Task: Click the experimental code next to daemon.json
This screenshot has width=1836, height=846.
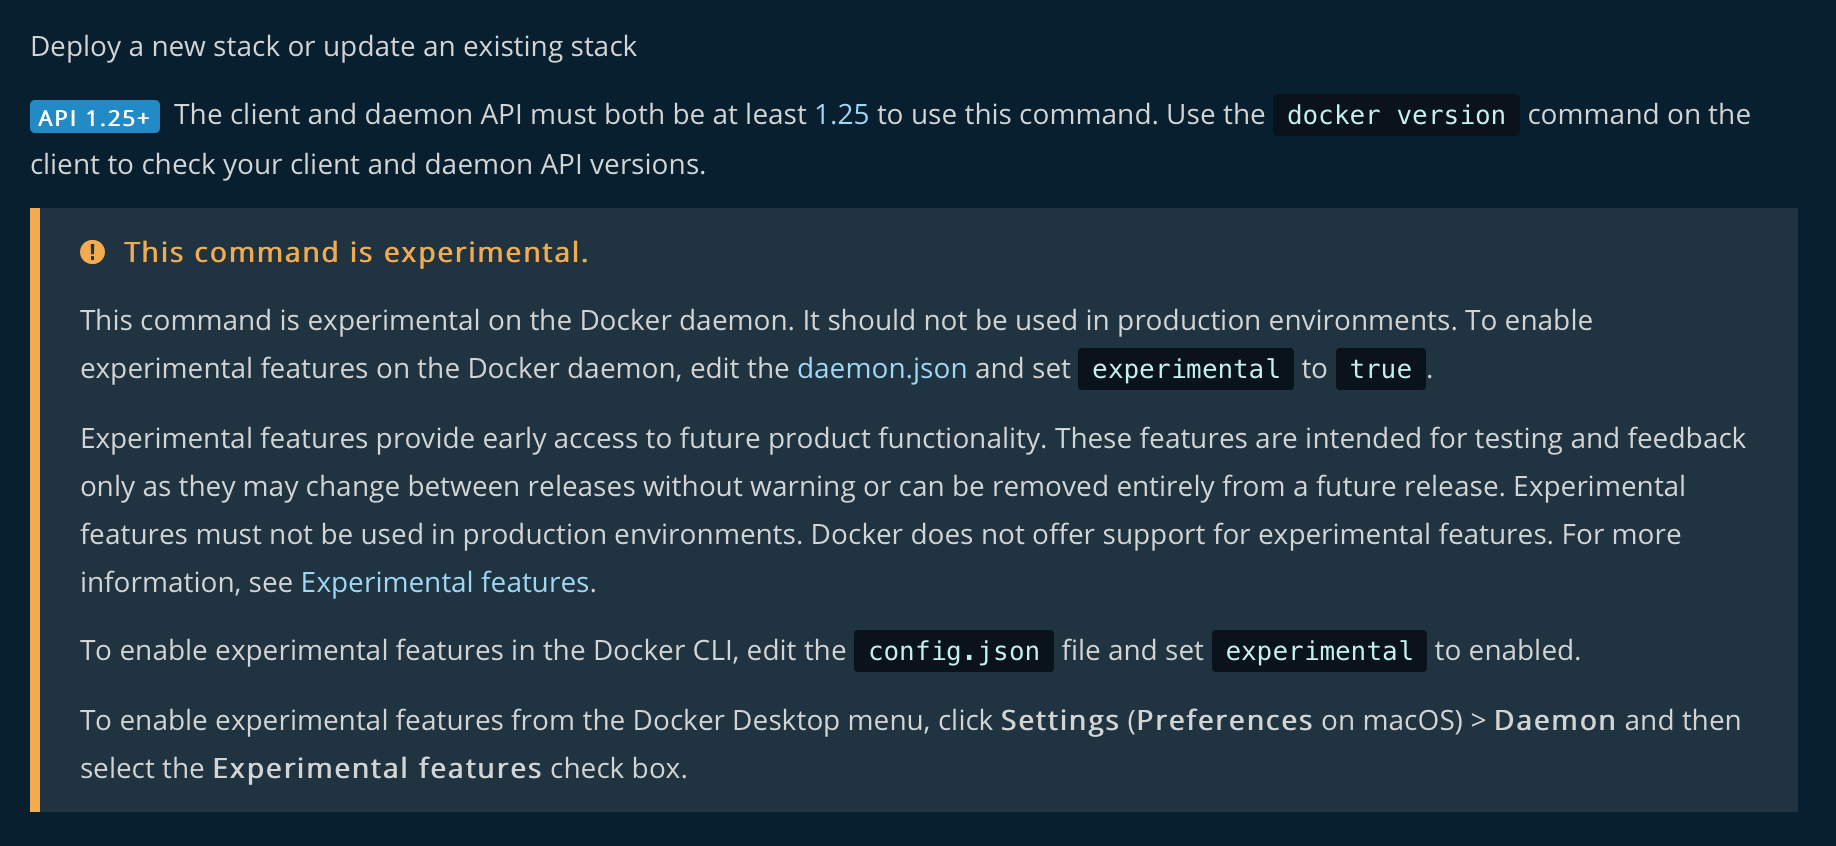Action: coord(1186,369)
